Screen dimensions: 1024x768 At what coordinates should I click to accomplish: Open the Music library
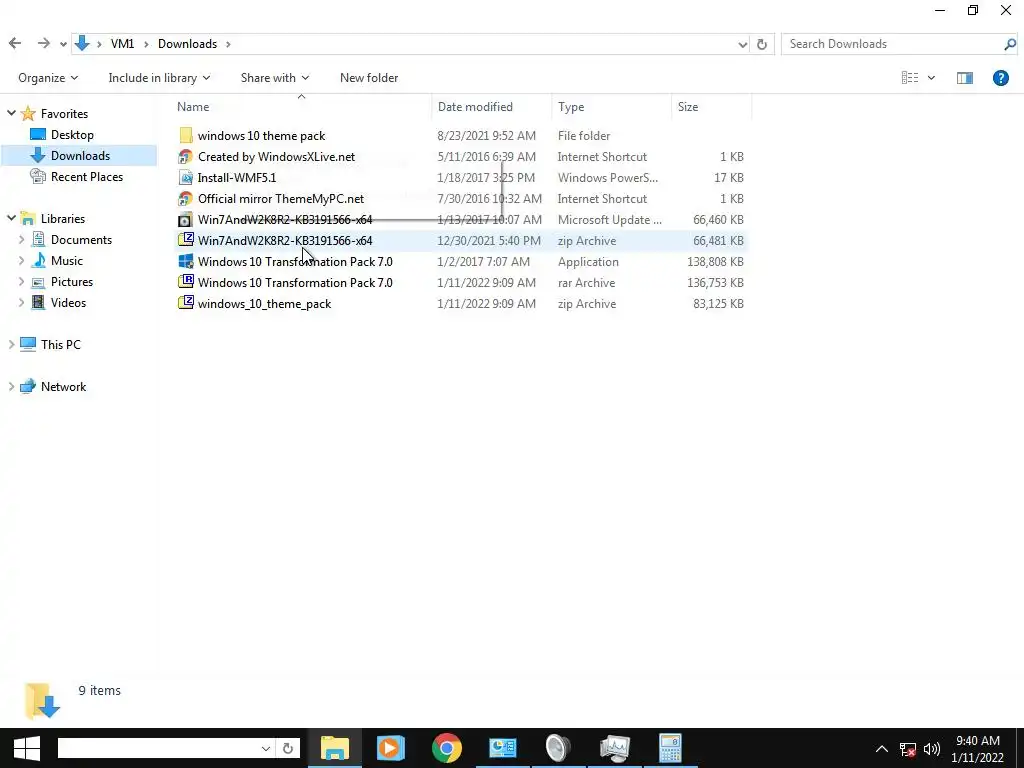(x=67, y=261)
